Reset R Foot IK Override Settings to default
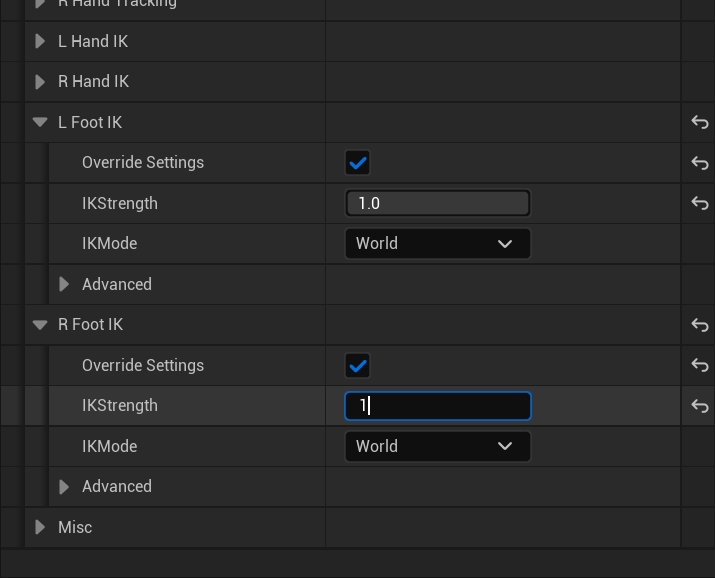This screenshot has width=715, height=578. tap(699, 365)
